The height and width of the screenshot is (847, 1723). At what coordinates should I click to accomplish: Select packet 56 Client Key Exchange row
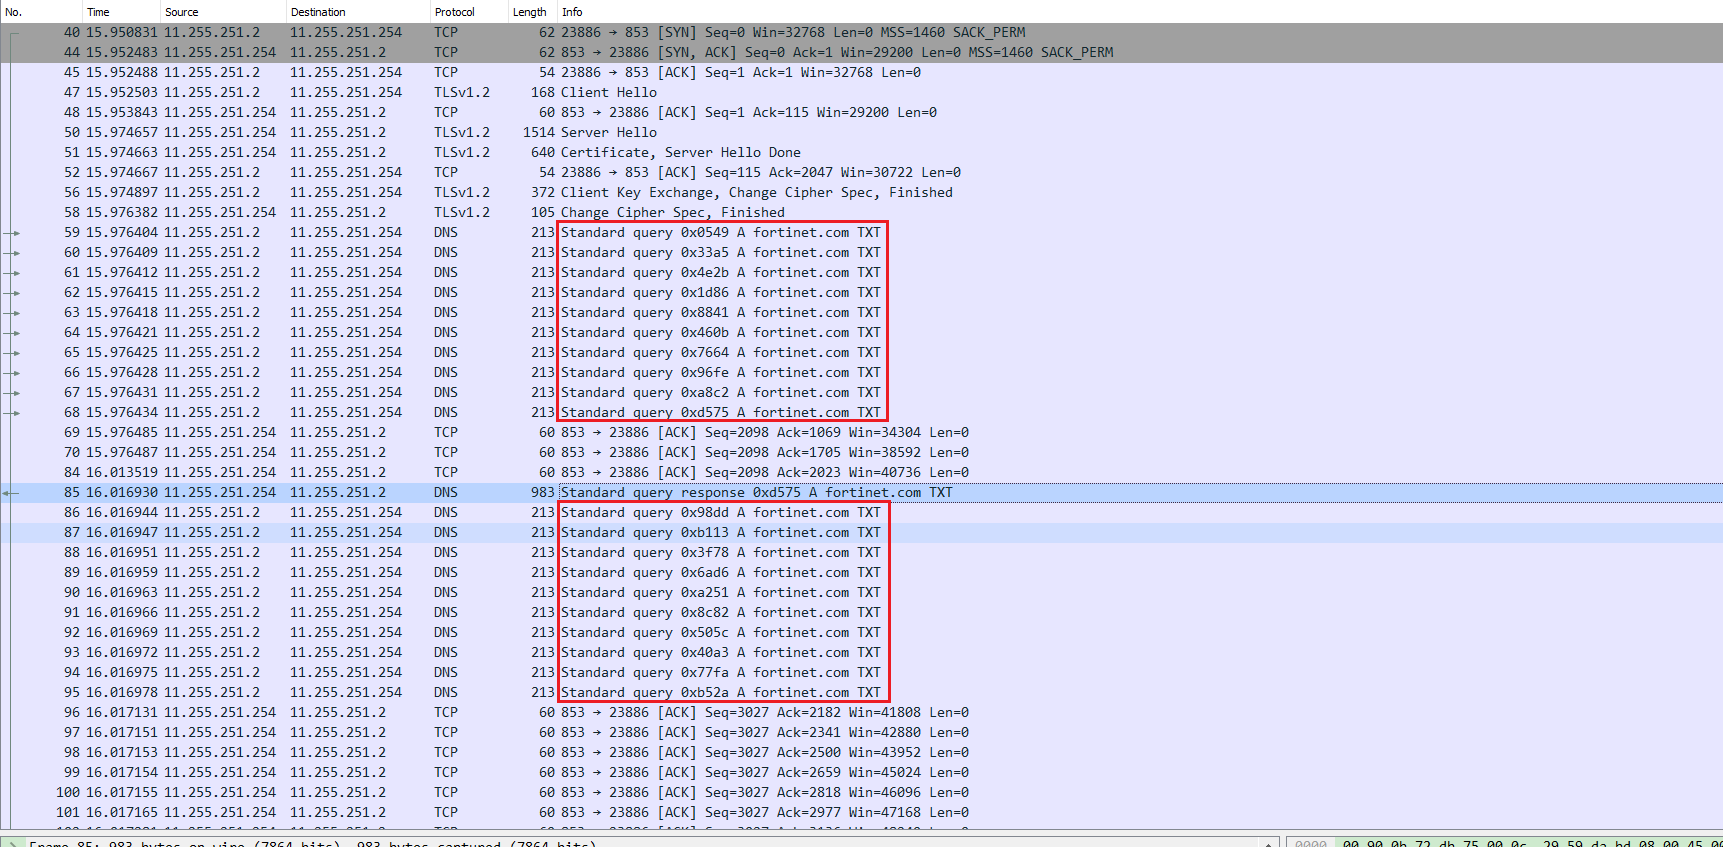(861, 192)
